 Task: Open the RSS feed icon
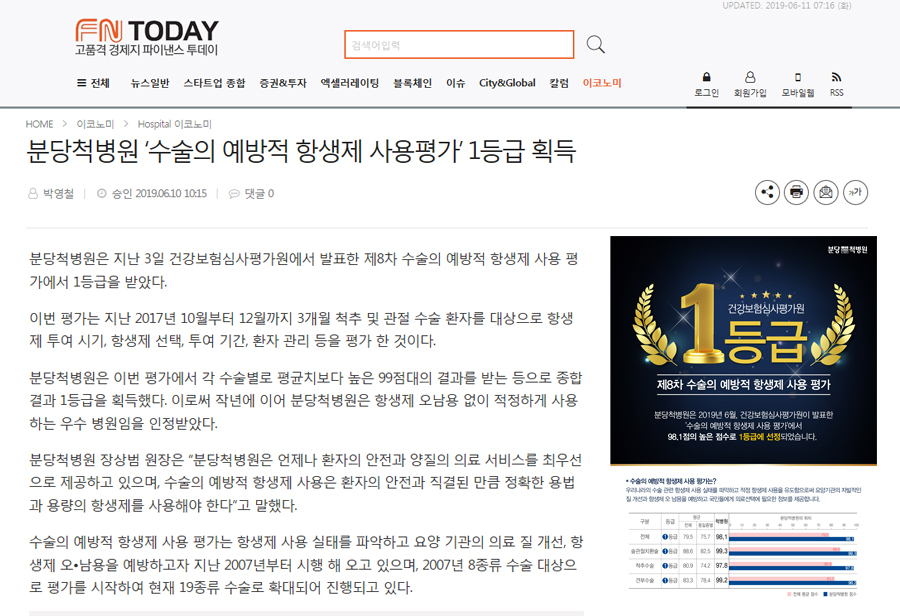(x=836, y=77)
